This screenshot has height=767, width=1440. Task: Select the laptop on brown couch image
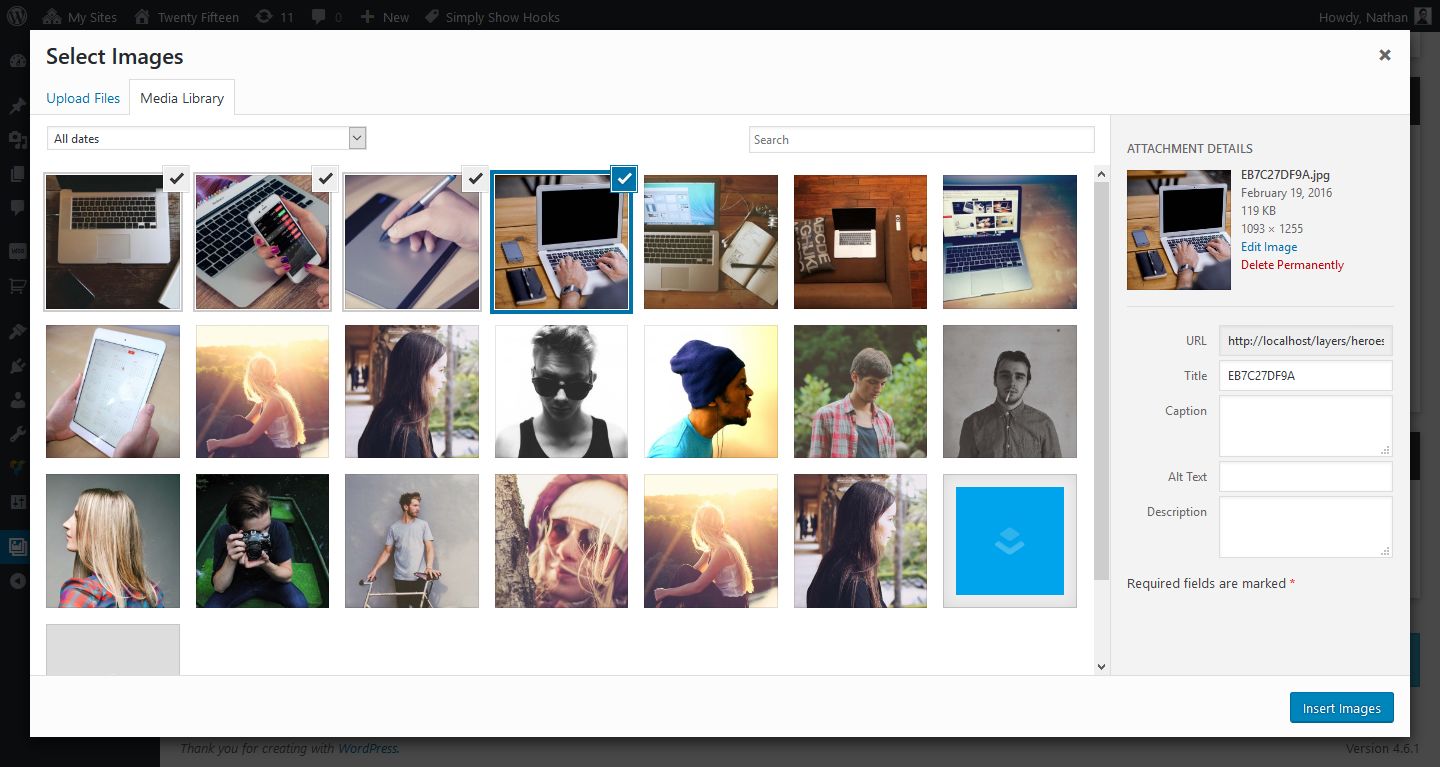(x=860, y=242)
